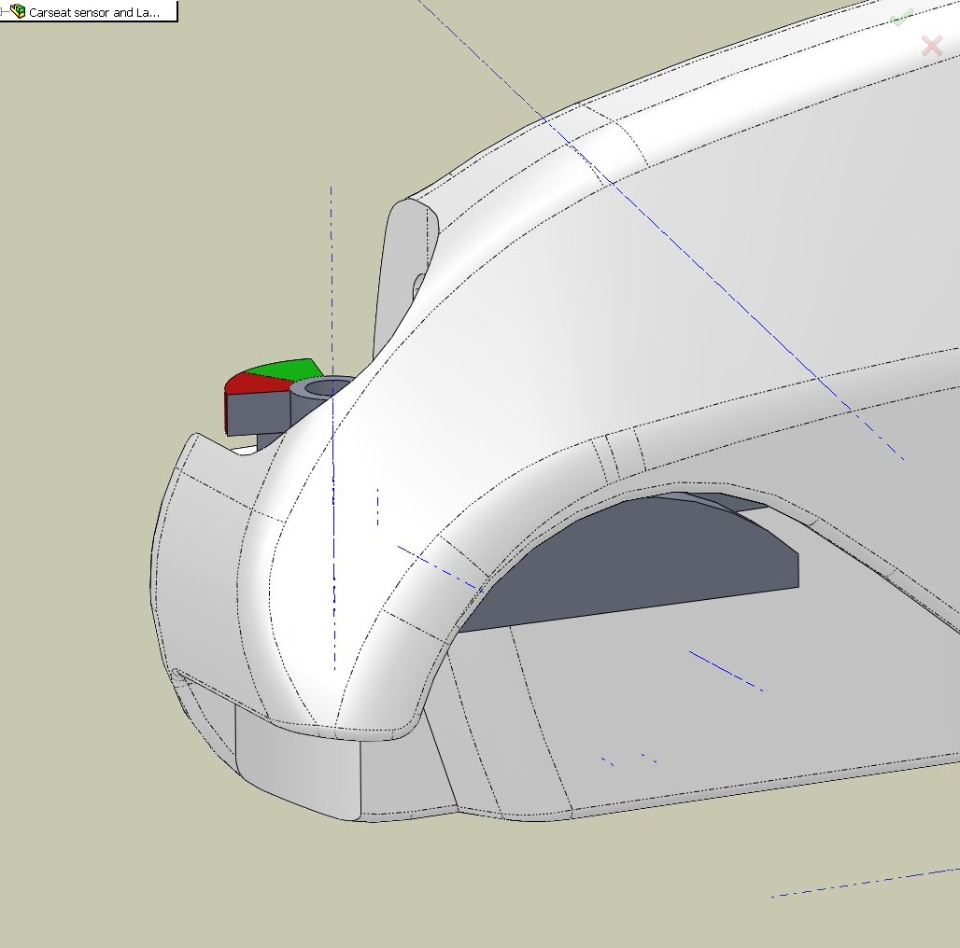The image size is (960, 948).
Task: Click the green confirm checkmark icon
Action: click(902, 18)
